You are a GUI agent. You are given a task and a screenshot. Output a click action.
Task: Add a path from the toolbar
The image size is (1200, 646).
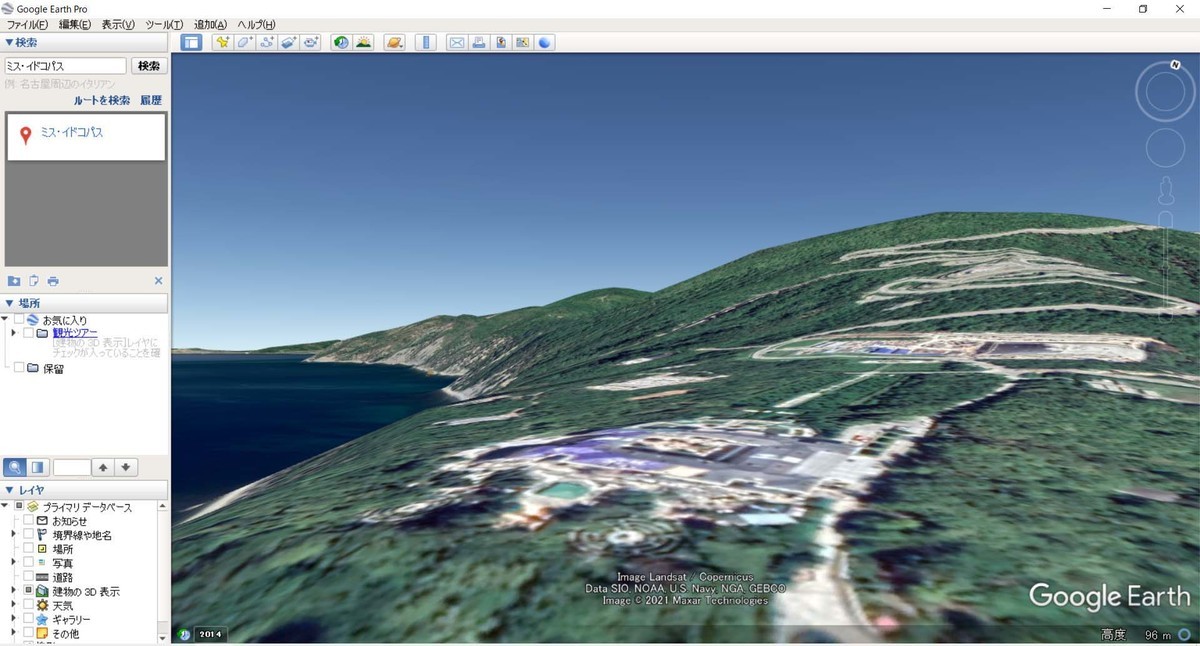[x=267, y=42]
